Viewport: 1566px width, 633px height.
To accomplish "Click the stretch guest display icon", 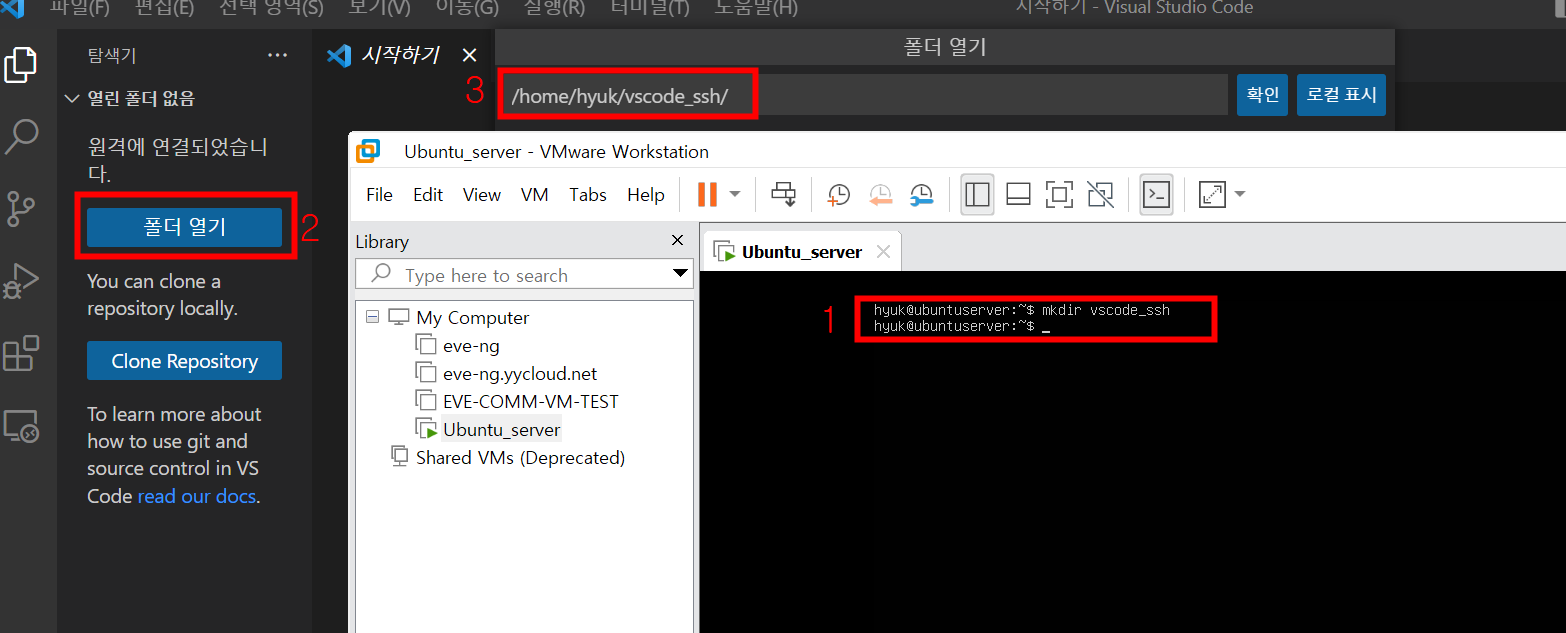I will (x=1212, y=194).
